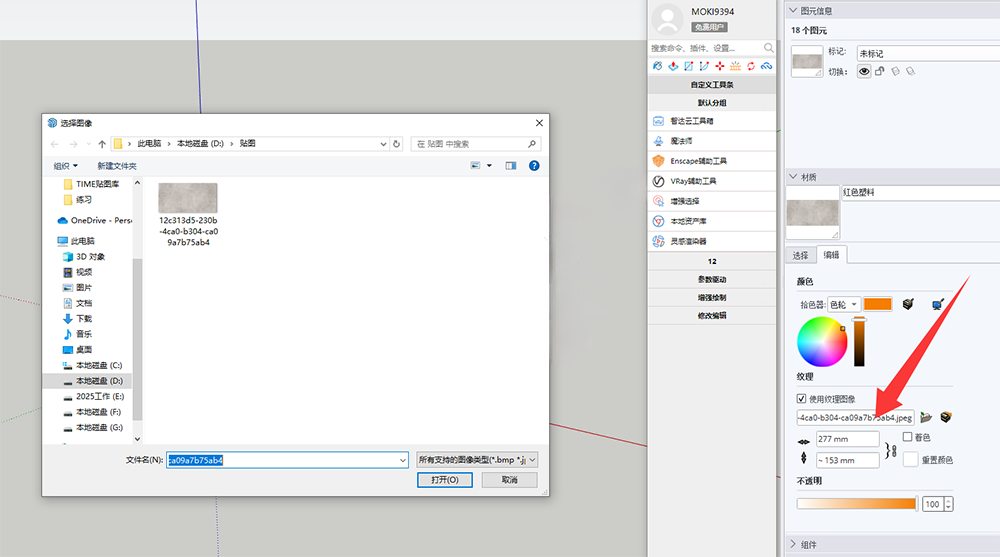The height and width of the screenshot is (557, 1000).
Task: Collapse the 图元信息 panel
Action: click(793, 10)
